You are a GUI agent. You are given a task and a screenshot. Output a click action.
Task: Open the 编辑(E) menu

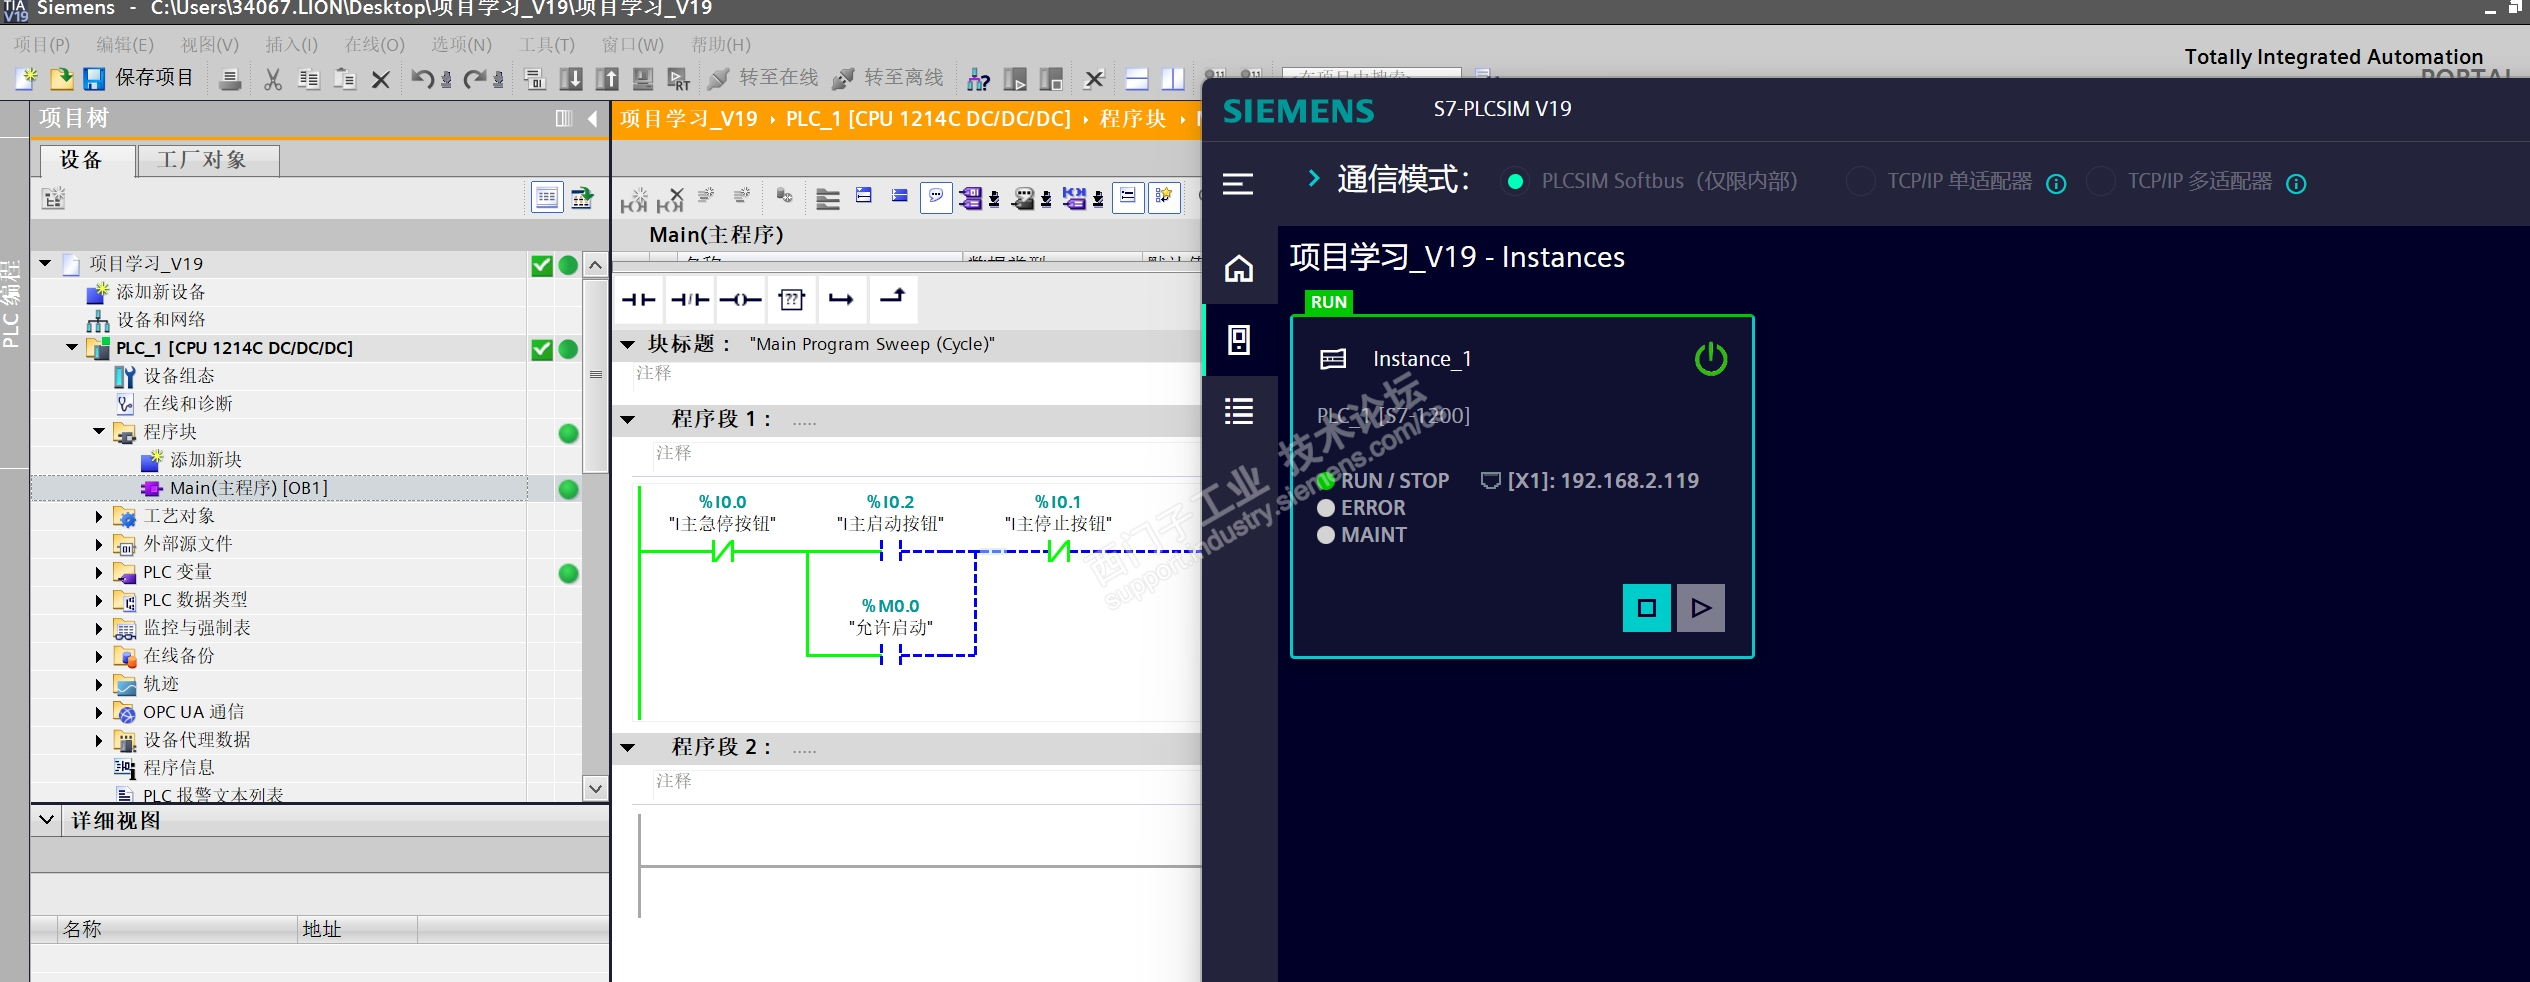tap(125, 45)
